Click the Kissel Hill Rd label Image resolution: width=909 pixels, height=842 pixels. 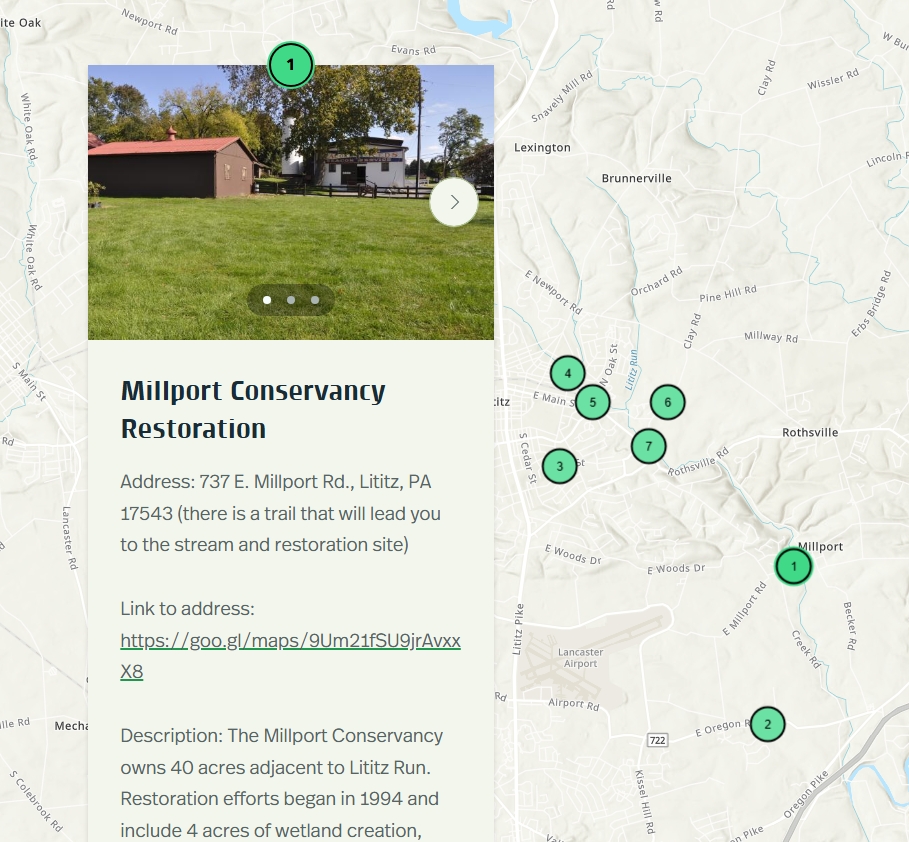pyautogui.click(x=645, y=801)
